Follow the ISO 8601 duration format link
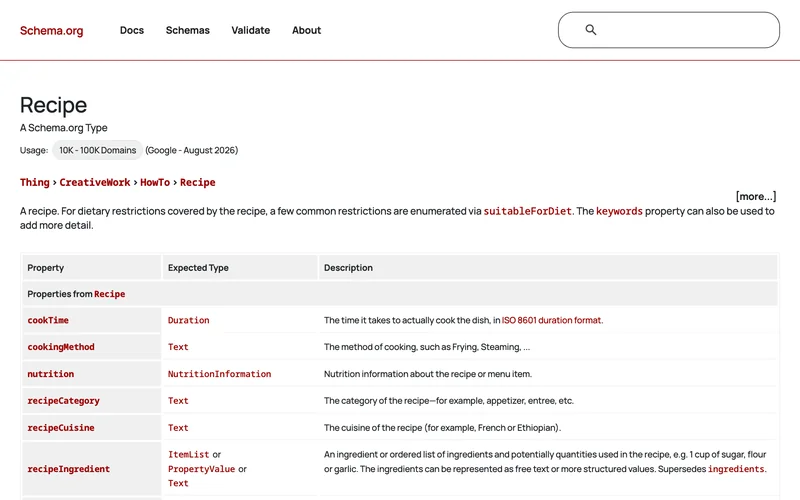 [x=552, y=320]
